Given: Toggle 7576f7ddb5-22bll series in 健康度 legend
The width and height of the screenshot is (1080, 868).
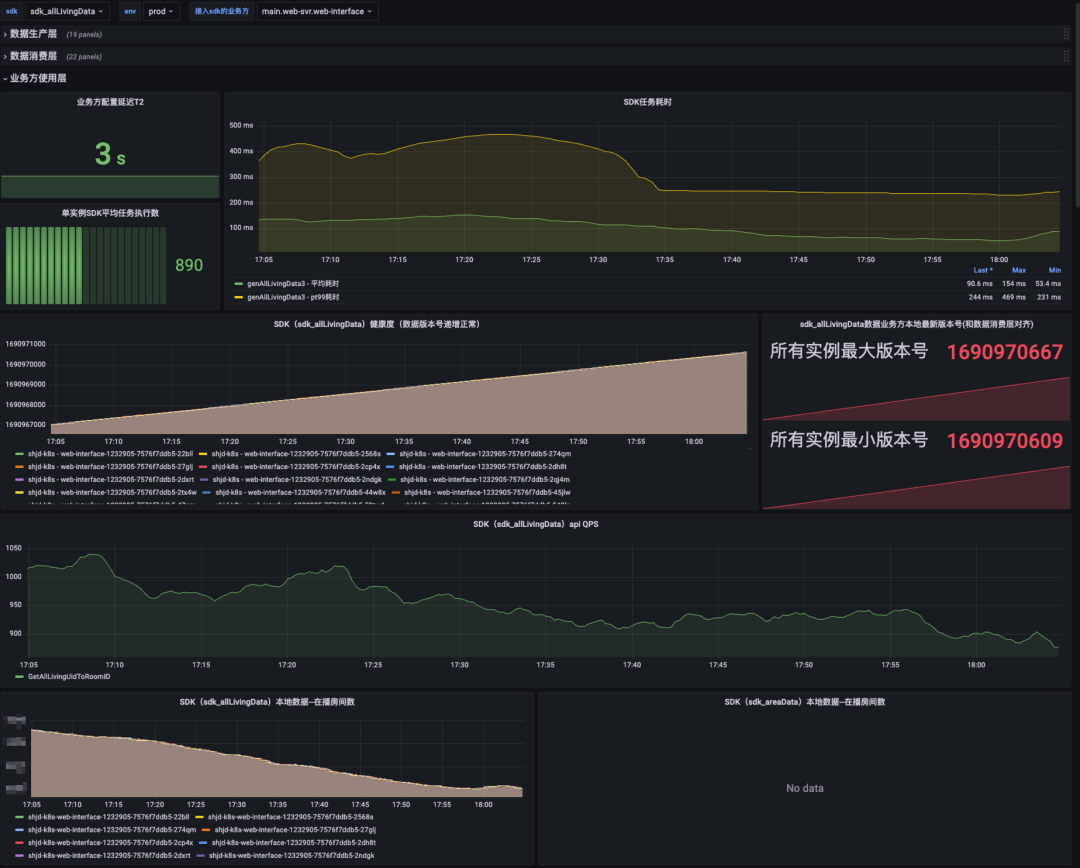Looking at the screenshot, I should point(110,454).
